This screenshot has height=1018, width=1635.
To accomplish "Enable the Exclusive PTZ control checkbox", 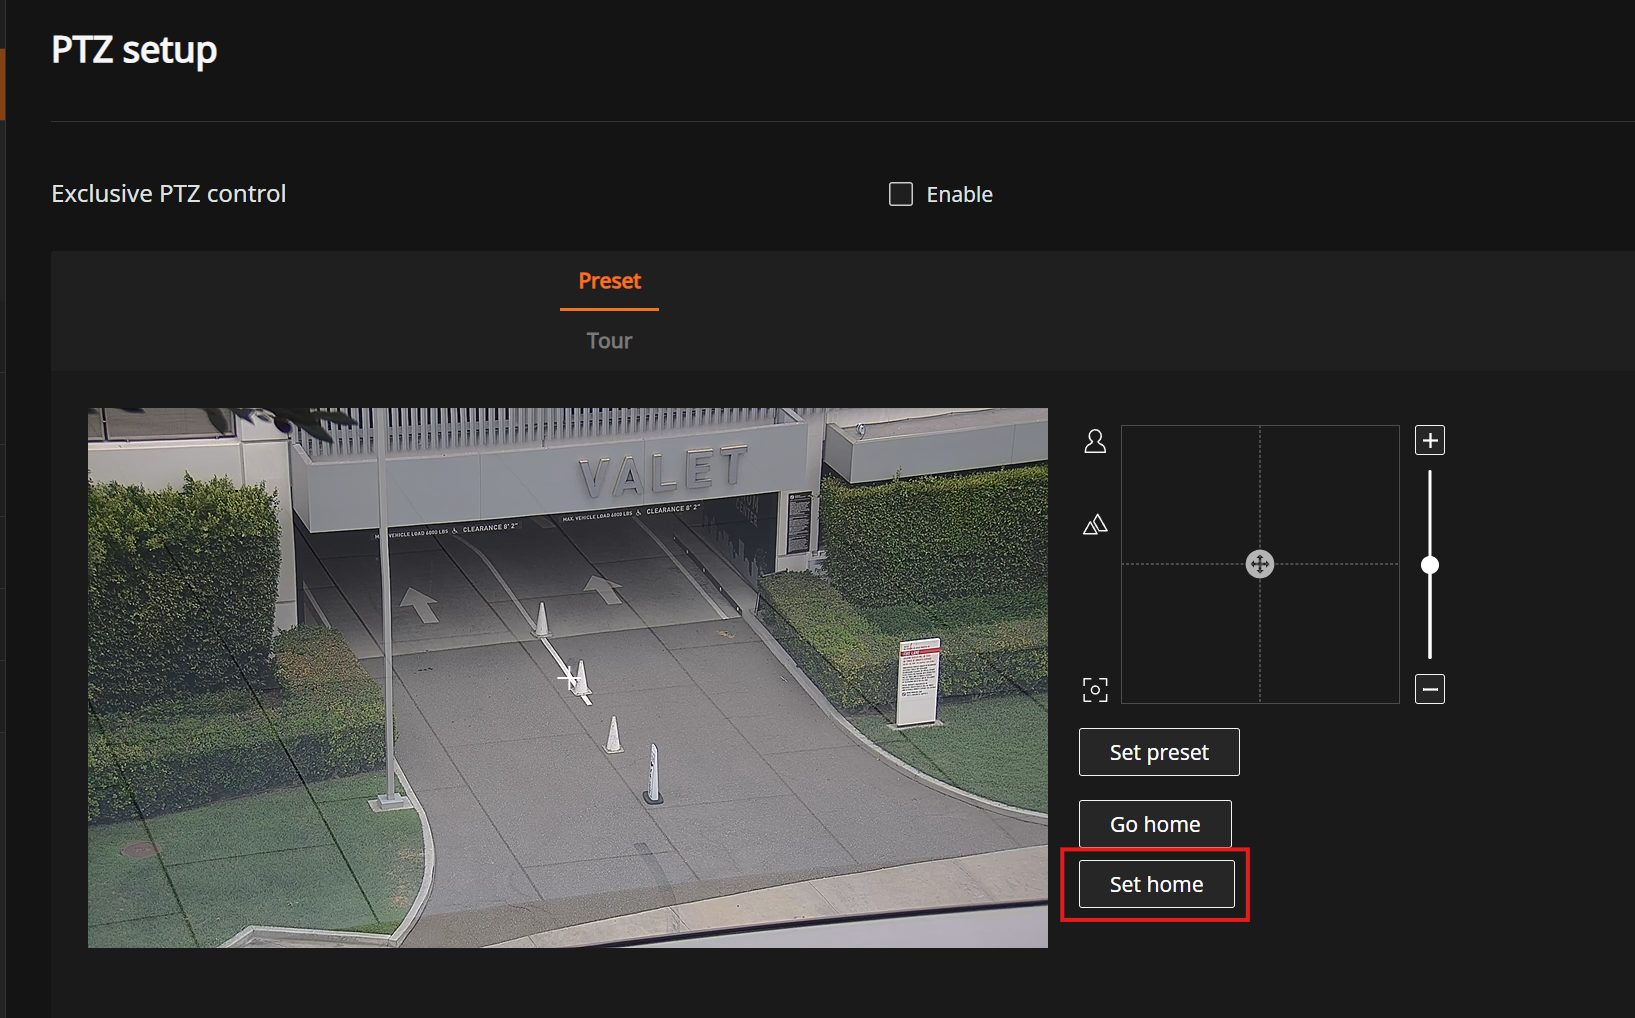I will [901, 194].
